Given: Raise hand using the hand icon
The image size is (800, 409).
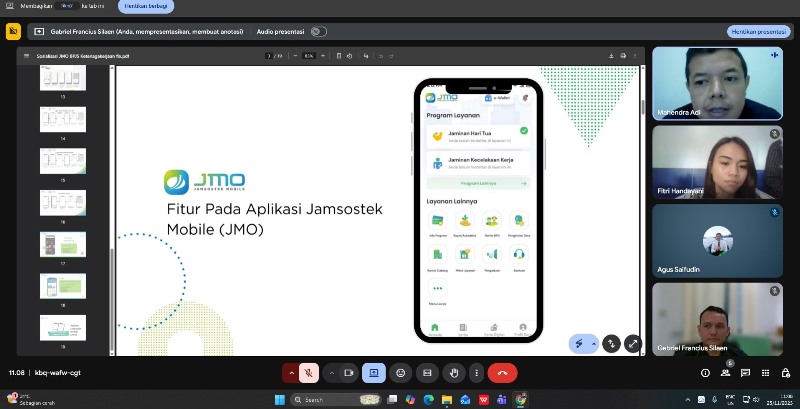Looking at the screenshot, I should tap(453, 372).
